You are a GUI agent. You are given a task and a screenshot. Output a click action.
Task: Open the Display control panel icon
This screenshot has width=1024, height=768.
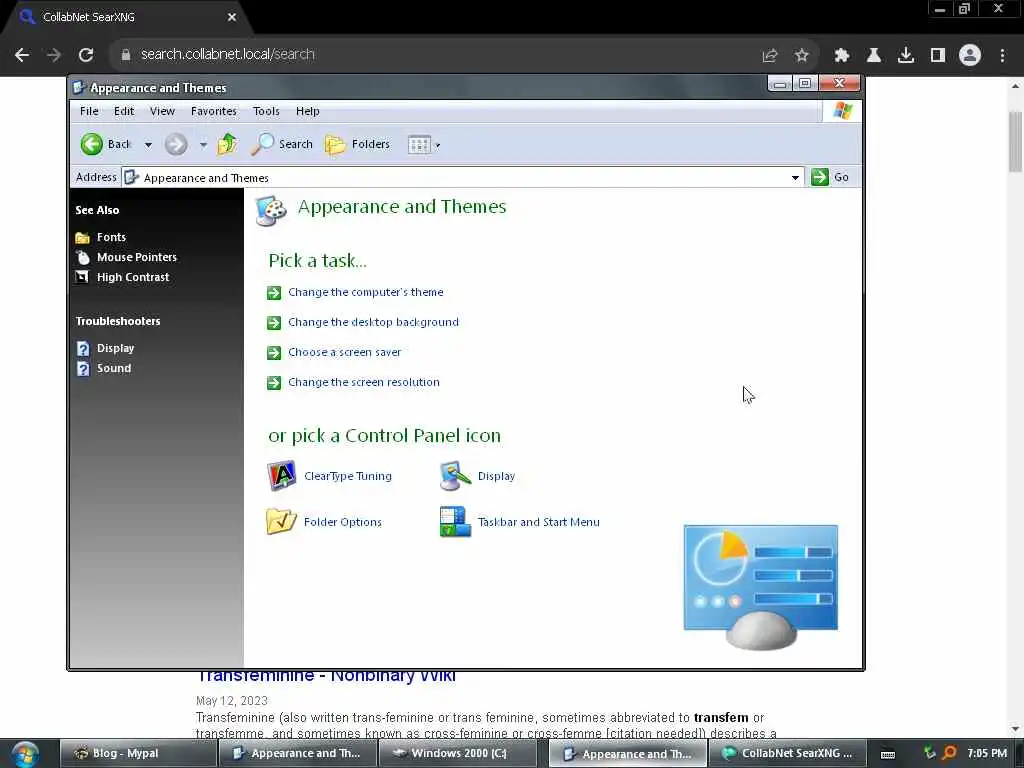coord(455,476)
